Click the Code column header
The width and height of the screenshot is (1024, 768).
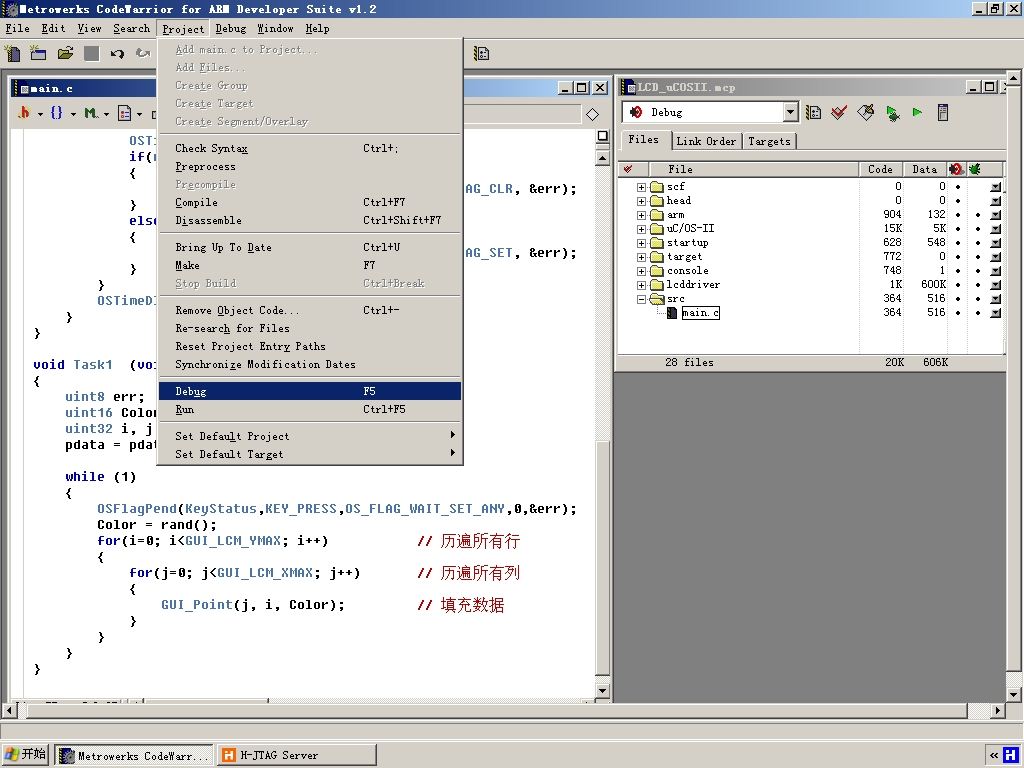pos(880,169)
